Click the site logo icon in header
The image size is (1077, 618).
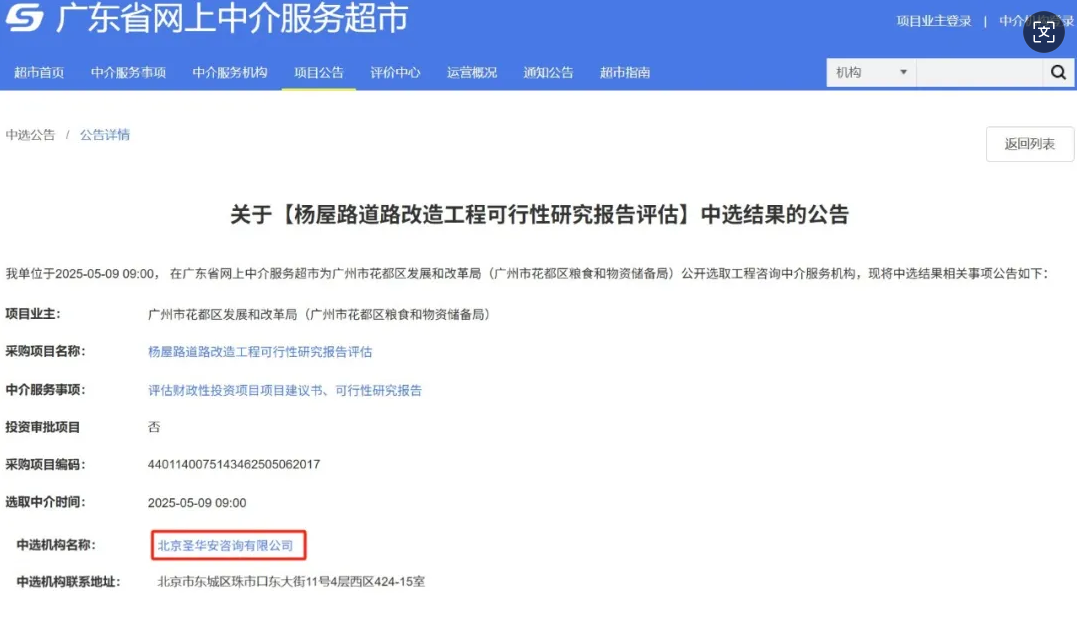[x=25, y=17]
